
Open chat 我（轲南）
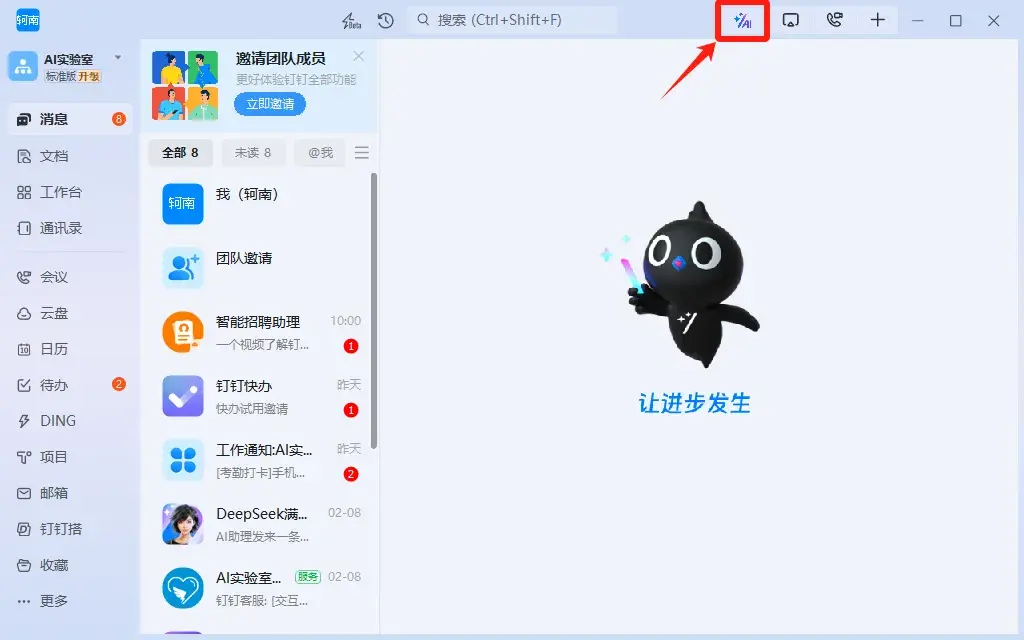259,204
